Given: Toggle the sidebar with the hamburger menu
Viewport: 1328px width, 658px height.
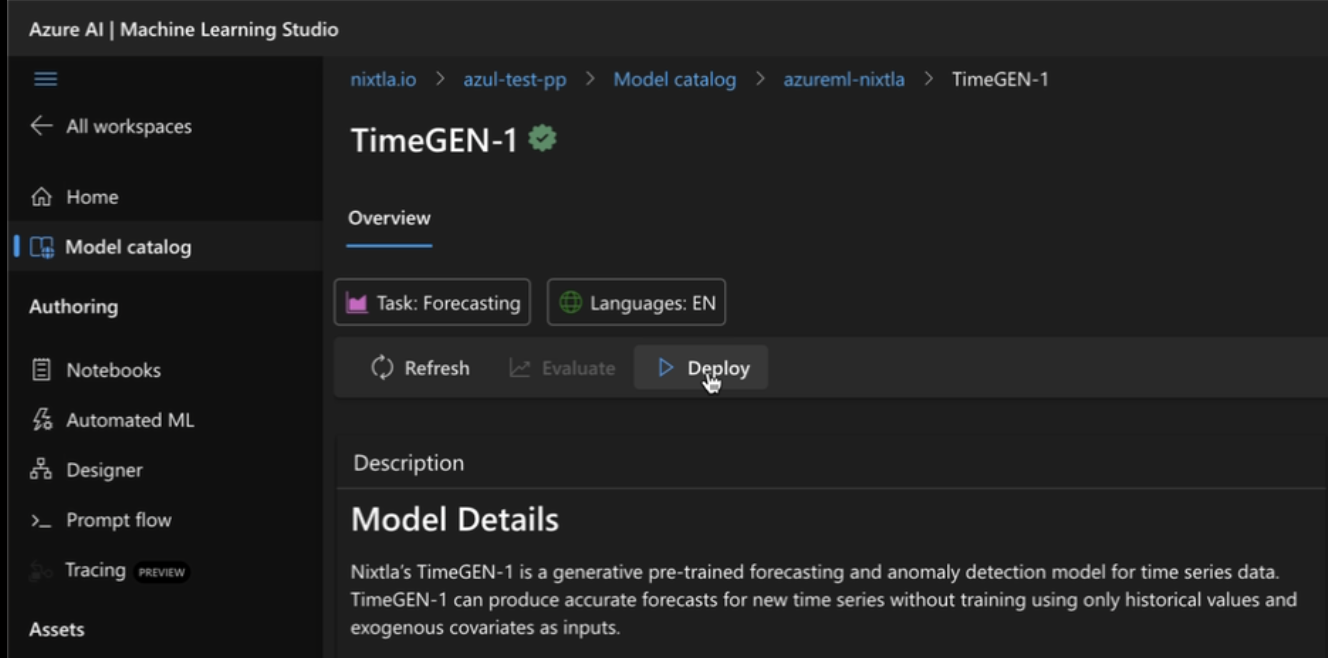Looking at the screenshot, I should 44,80.
